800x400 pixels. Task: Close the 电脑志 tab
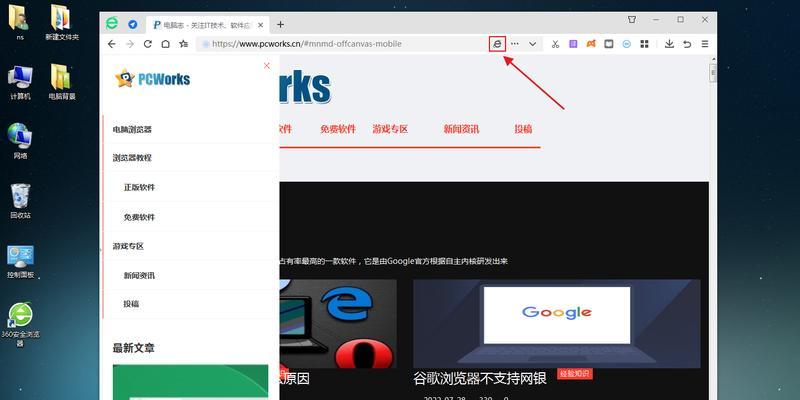[261, 24]
